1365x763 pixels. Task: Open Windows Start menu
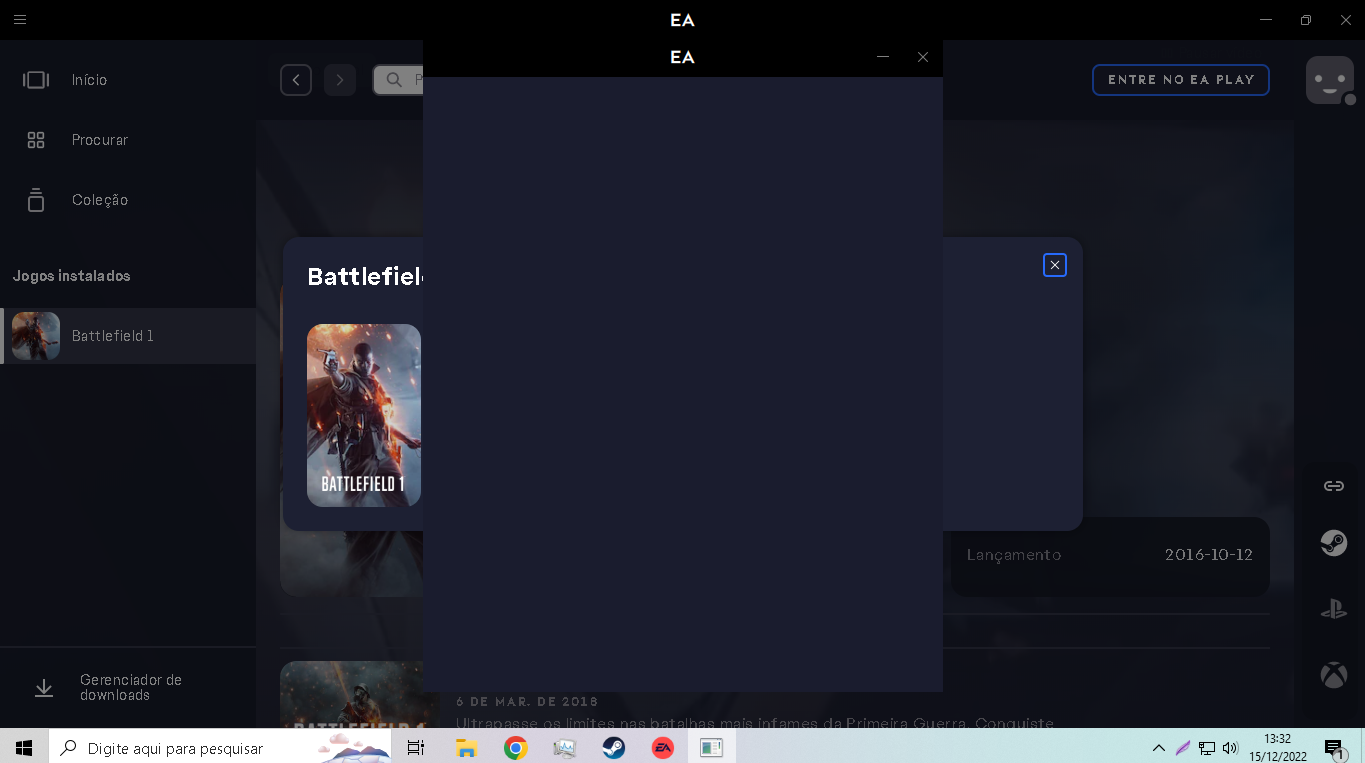point(24,747)
